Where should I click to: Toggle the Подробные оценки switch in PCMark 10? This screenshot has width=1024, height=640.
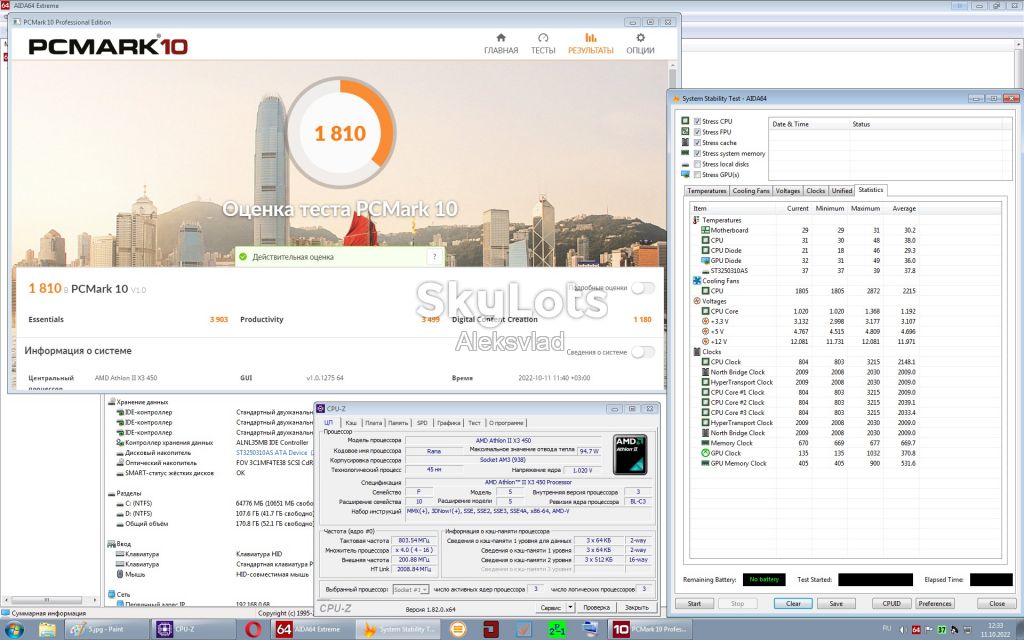643,288
